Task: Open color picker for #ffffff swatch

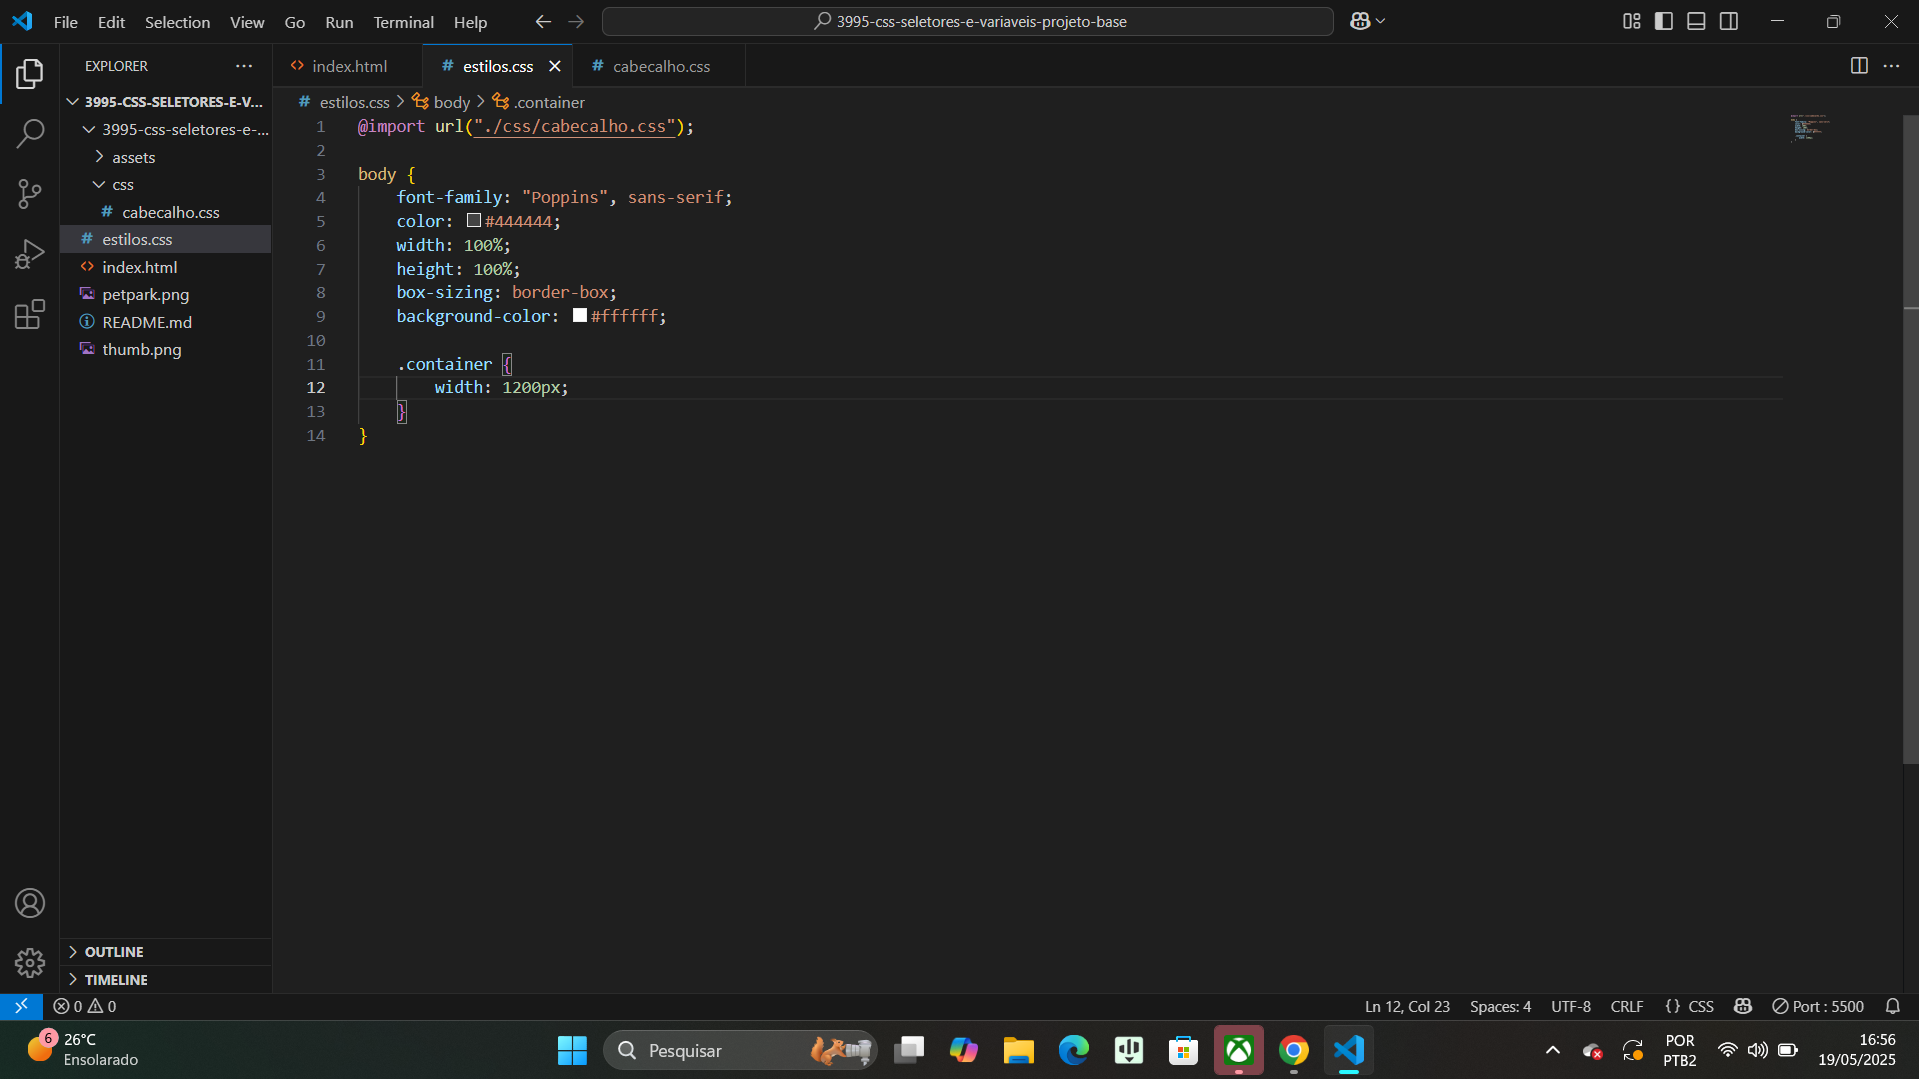Action: click(580, 316)
